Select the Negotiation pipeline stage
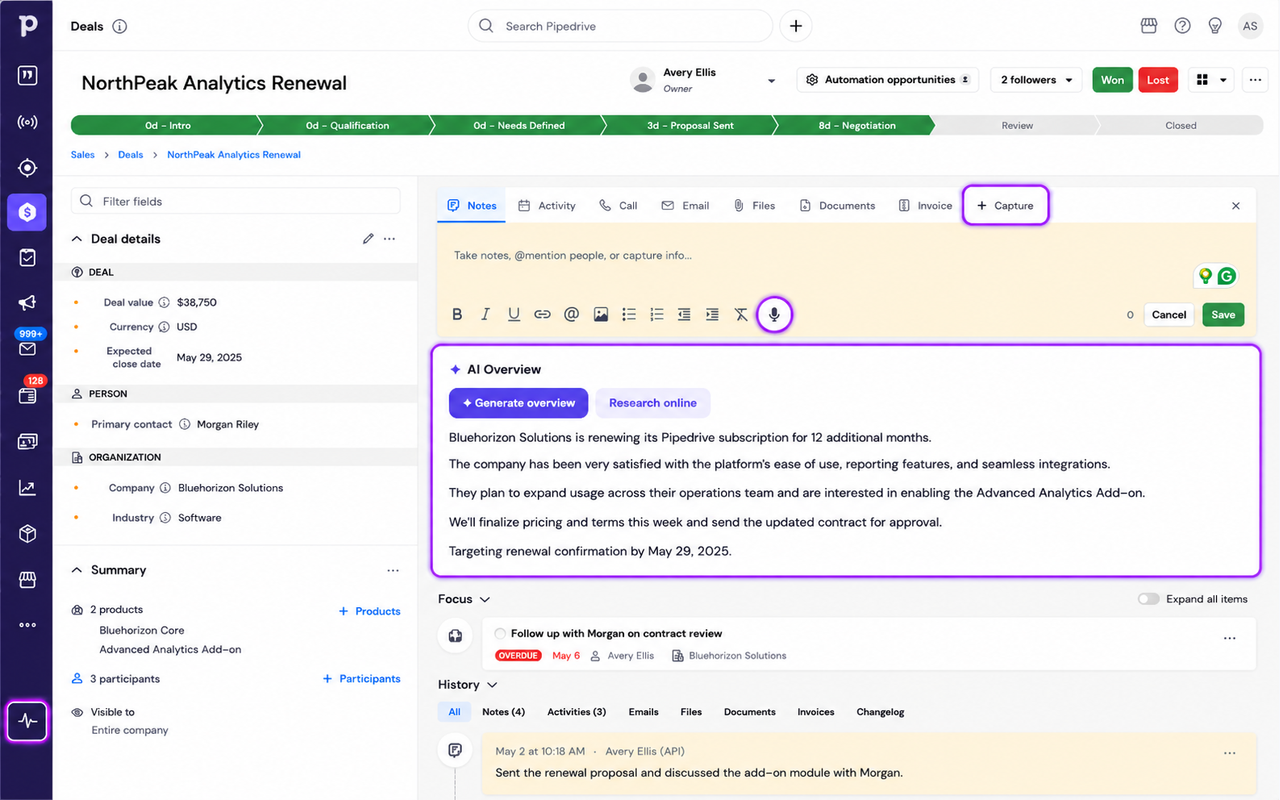 coord(856,126)
